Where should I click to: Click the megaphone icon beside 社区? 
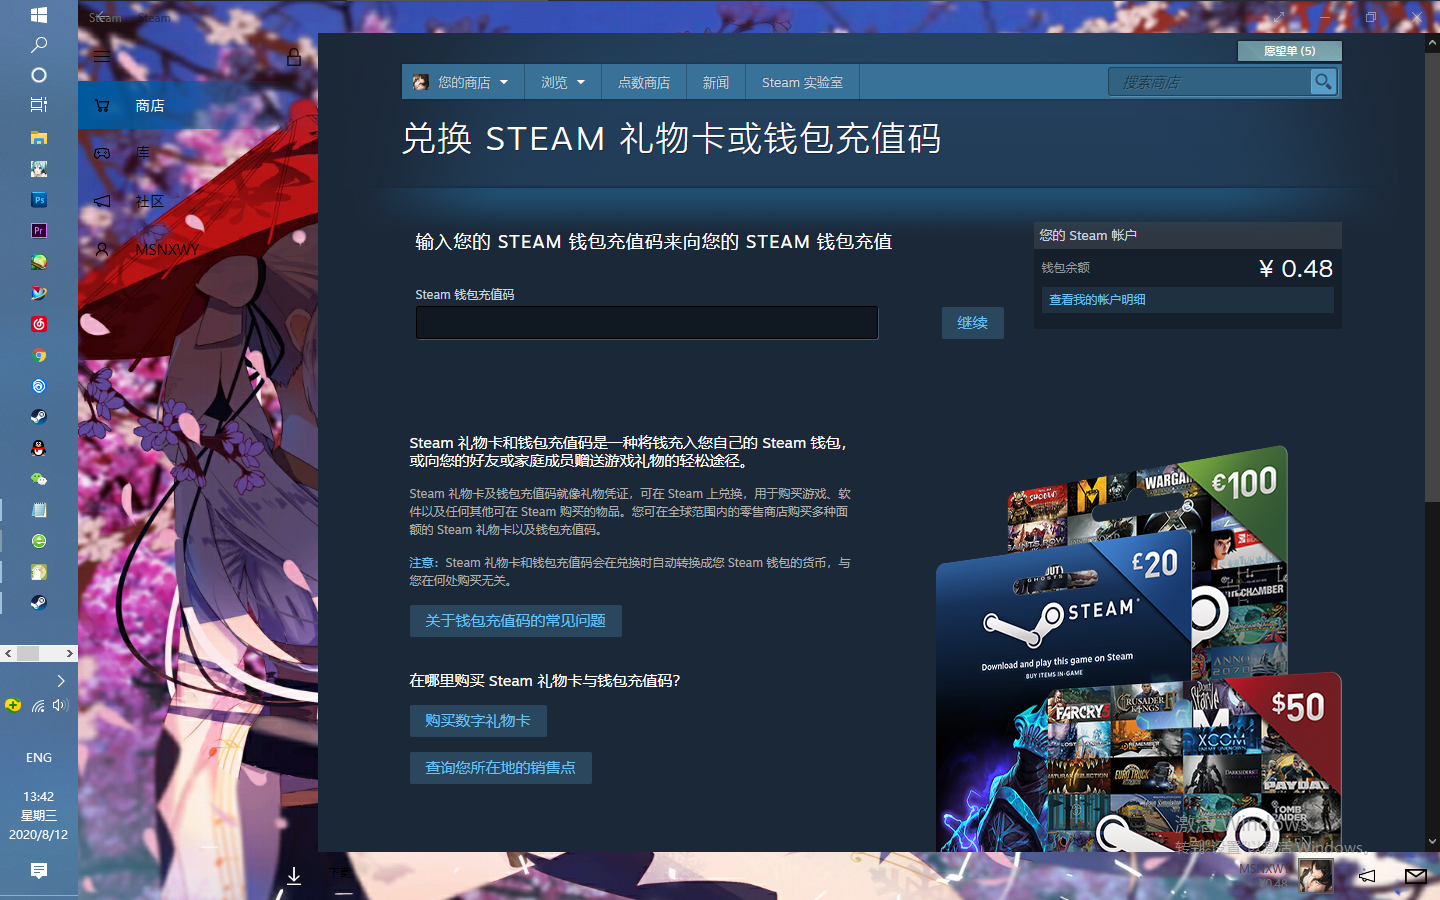102,201
